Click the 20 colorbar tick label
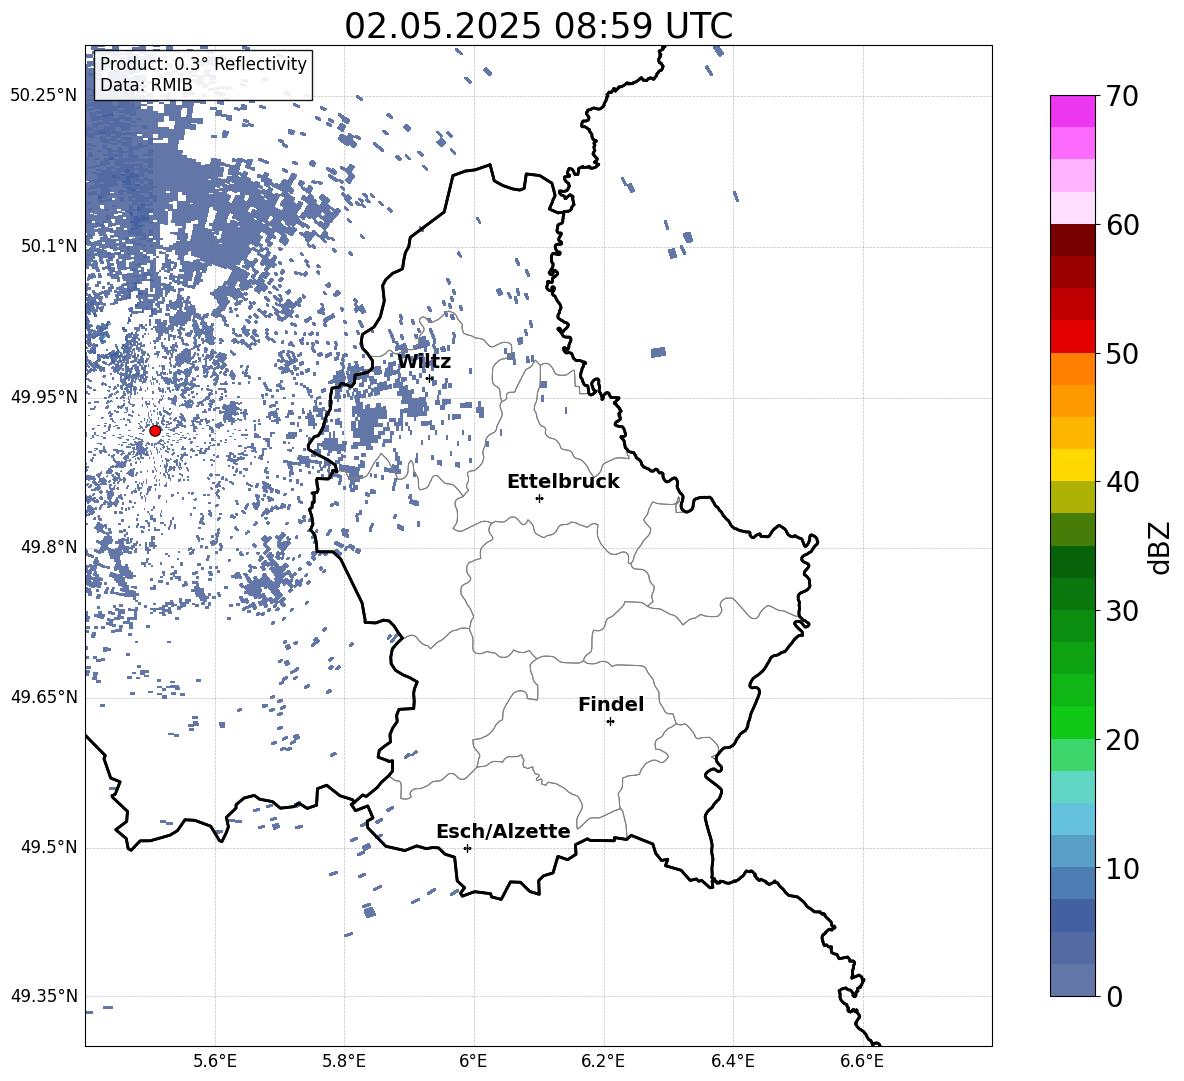This screenshot has height=1081, width=1184. (1122, 740)
